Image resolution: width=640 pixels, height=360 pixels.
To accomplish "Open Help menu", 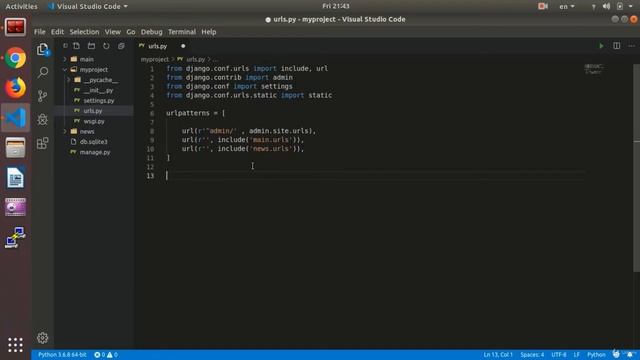I will (x=209, y=32).
